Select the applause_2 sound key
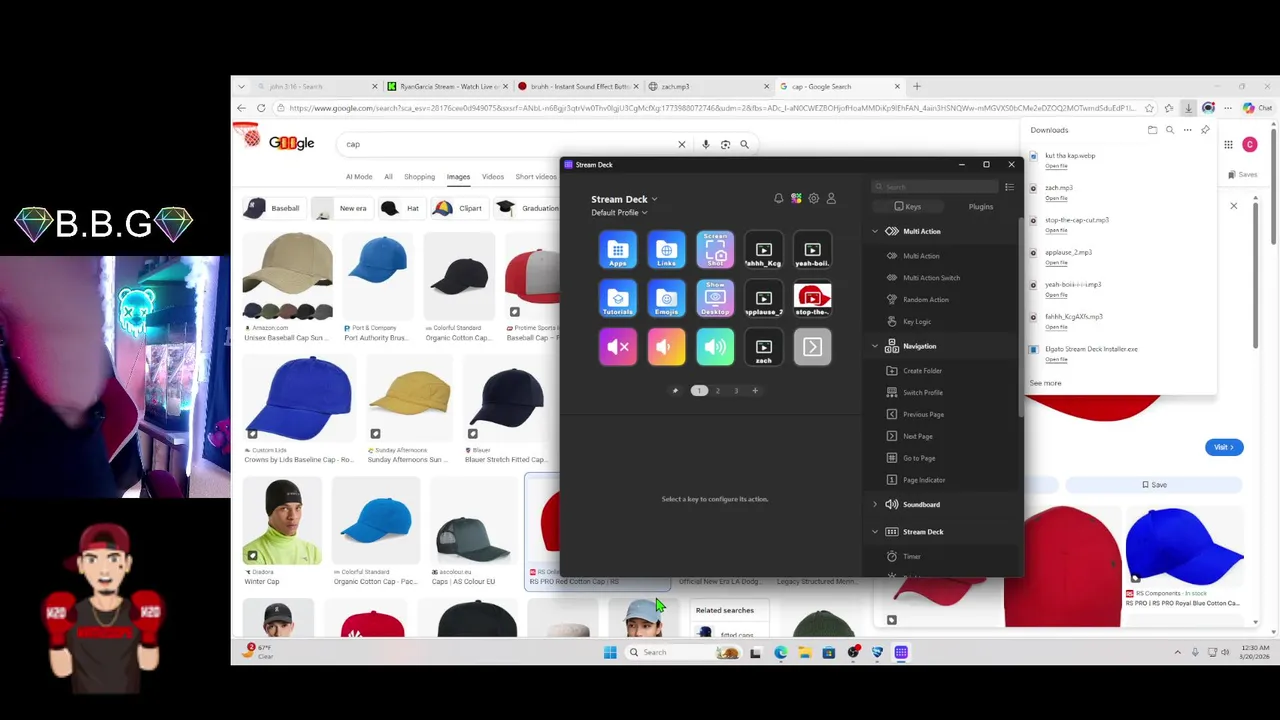The image size is (1280, 720). pos(764,298)
